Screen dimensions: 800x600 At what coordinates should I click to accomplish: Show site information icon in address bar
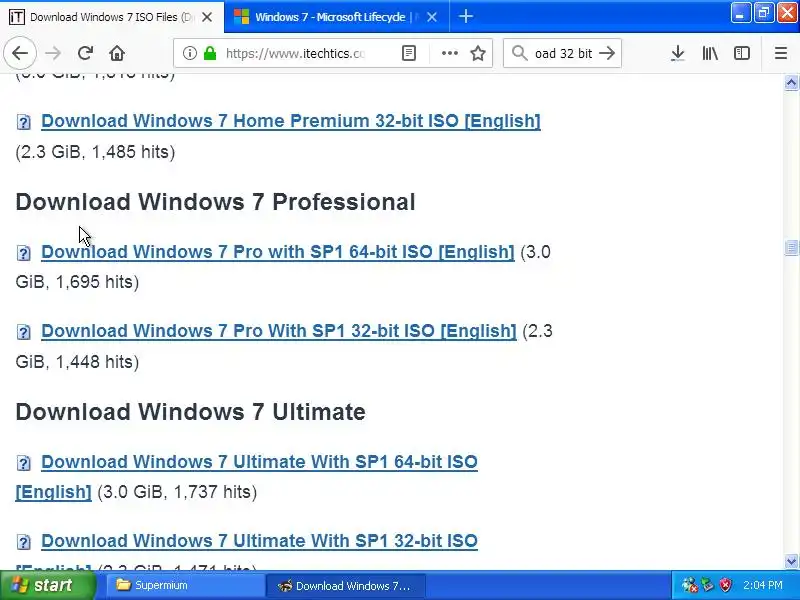[189, 53]
